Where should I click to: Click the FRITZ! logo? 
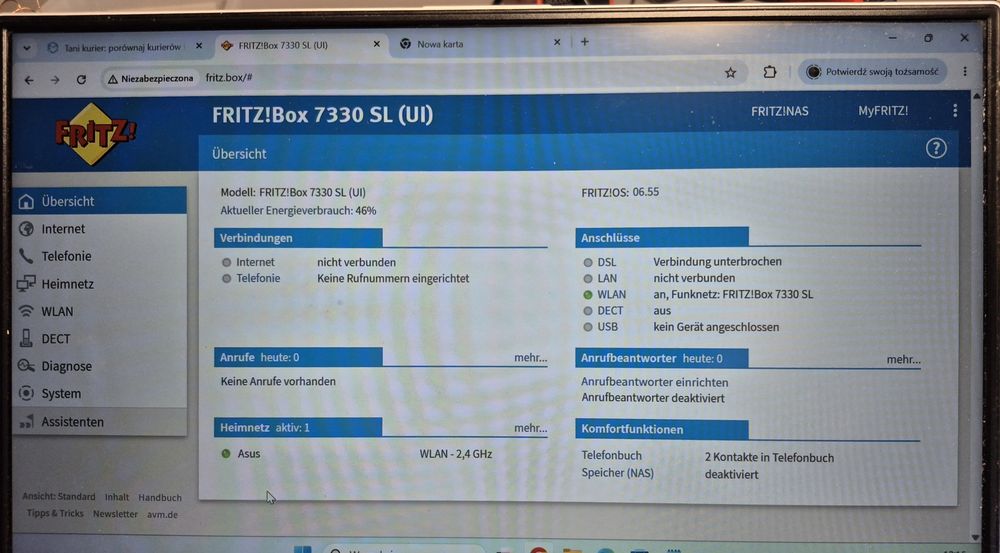95,134
